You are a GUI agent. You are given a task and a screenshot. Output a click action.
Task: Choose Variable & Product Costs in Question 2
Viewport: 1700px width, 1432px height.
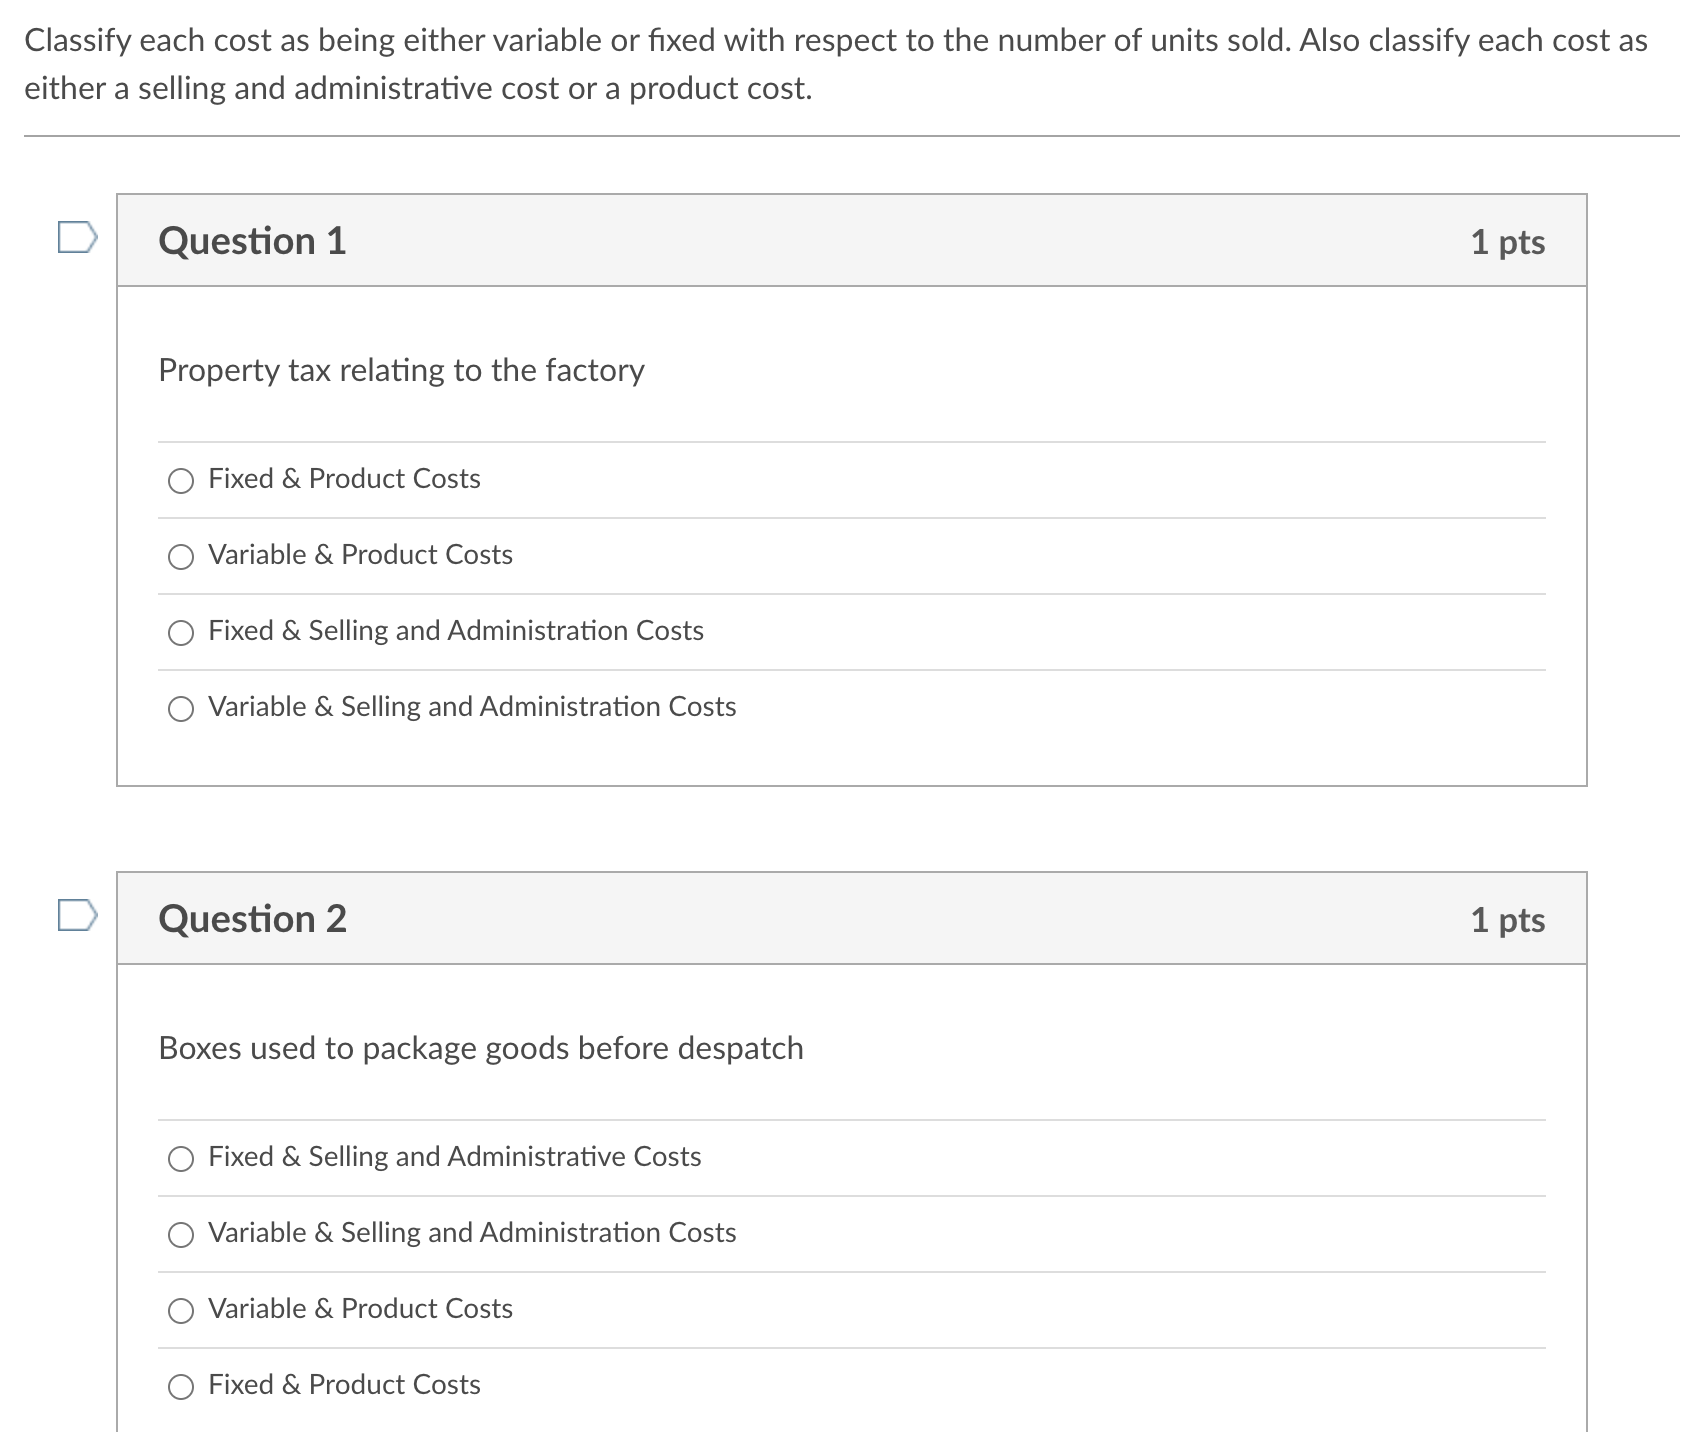[181, 1310]
